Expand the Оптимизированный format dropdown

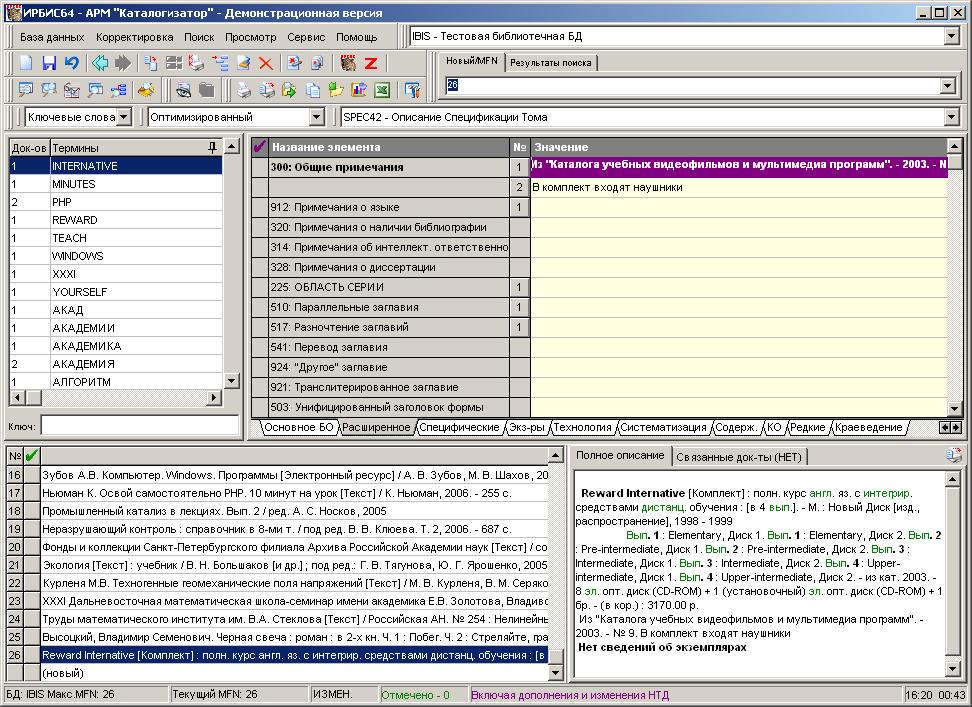(316, 117)
